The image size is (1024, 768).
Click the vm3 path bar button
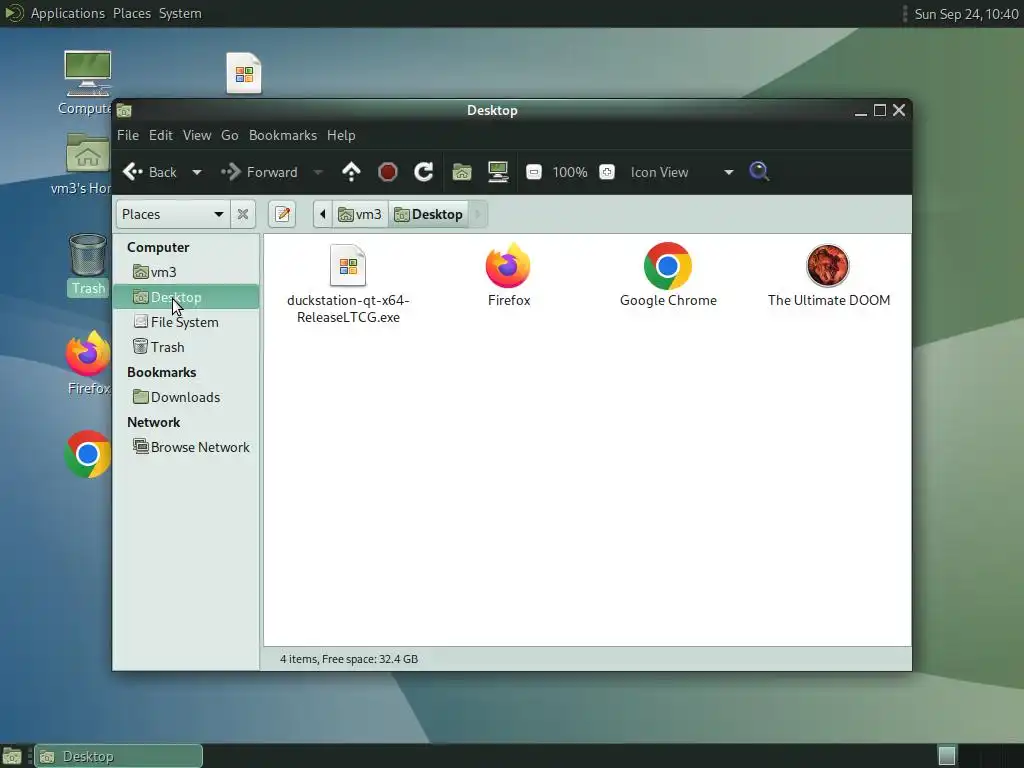click(x=360, y=214)
